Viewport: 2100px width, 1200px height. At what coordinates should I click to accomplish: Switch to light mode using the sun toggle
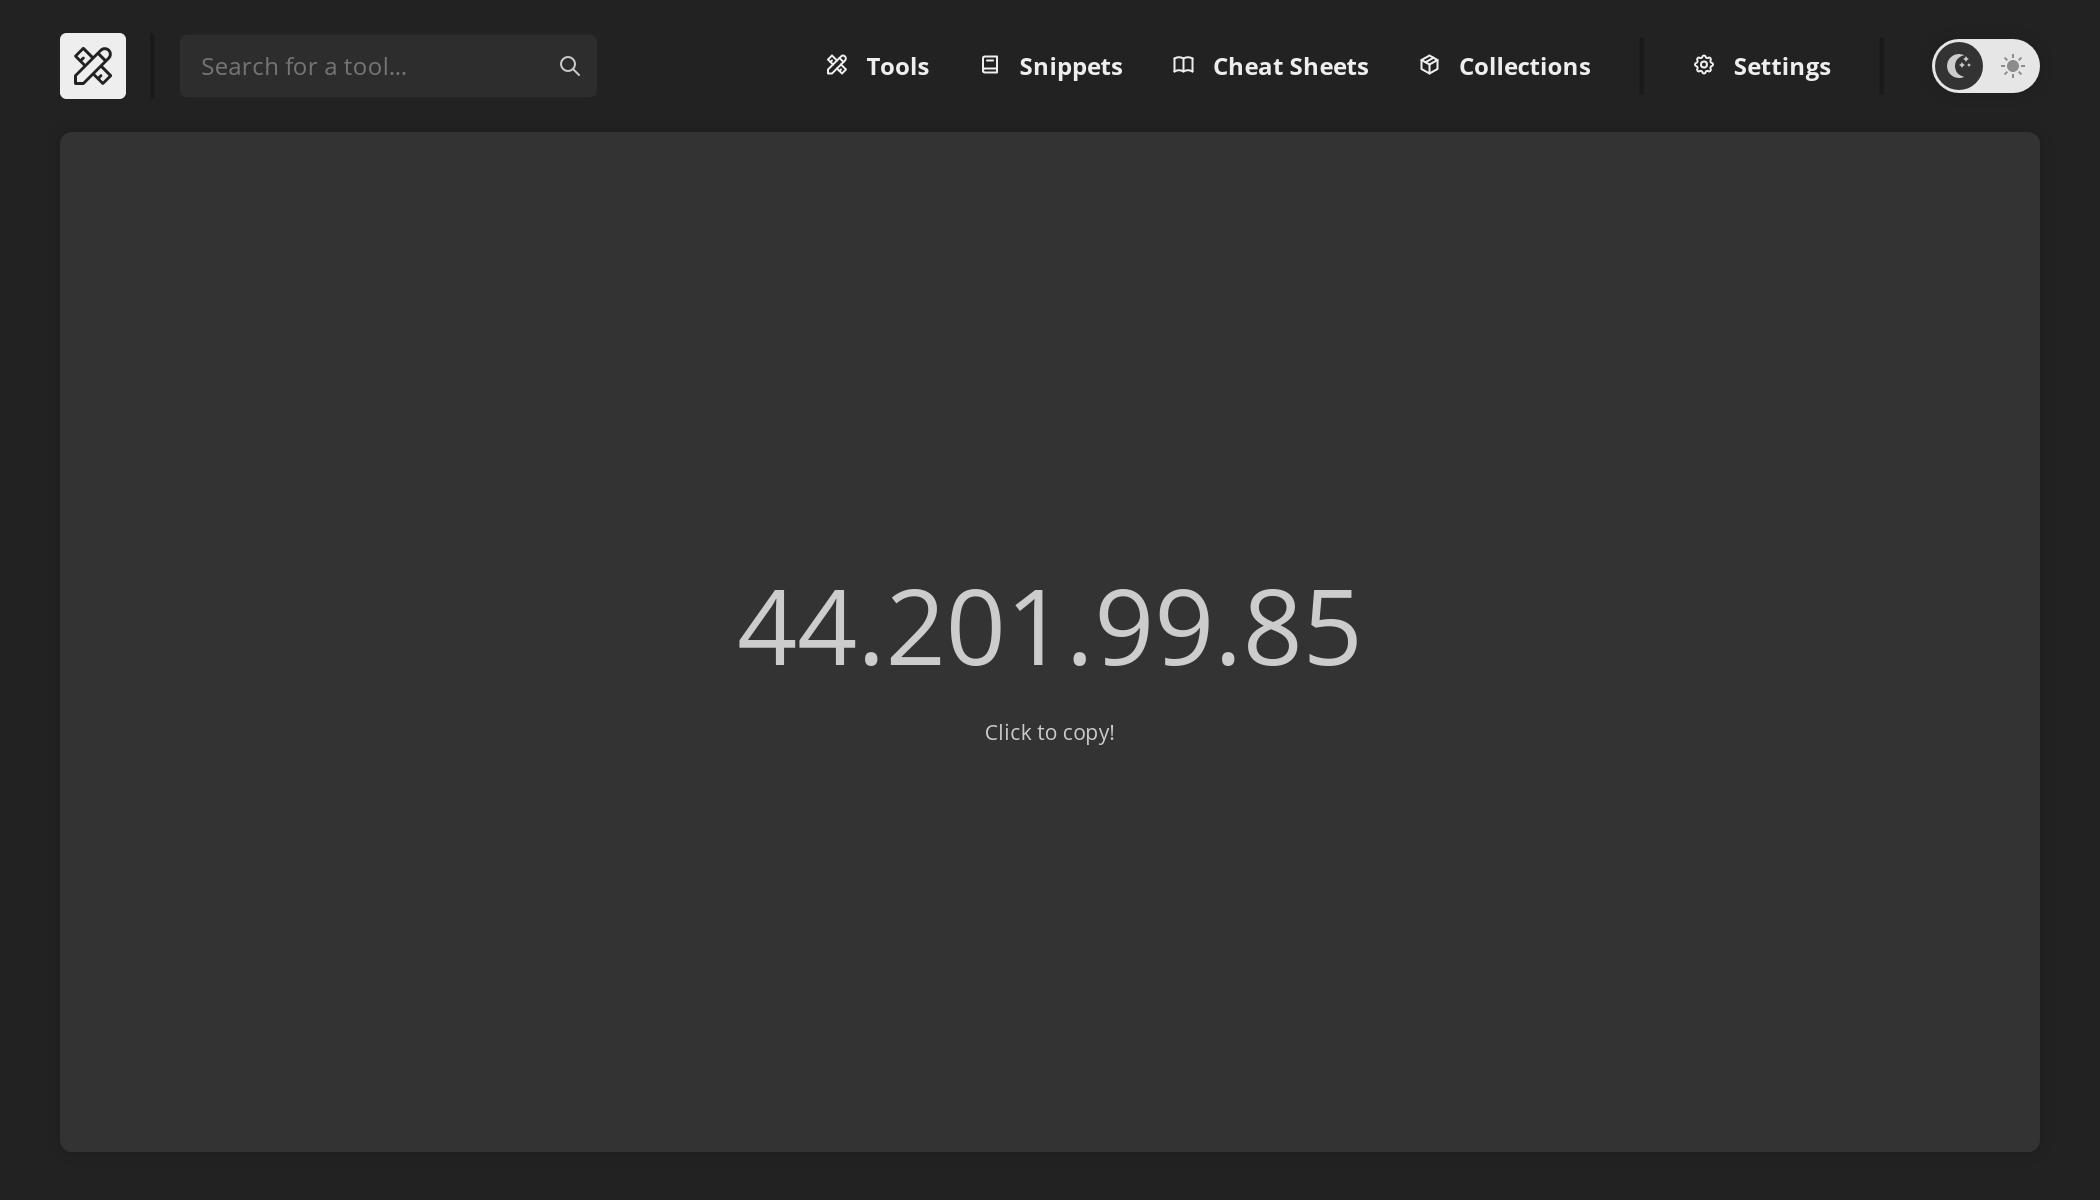pos(2011,66)
